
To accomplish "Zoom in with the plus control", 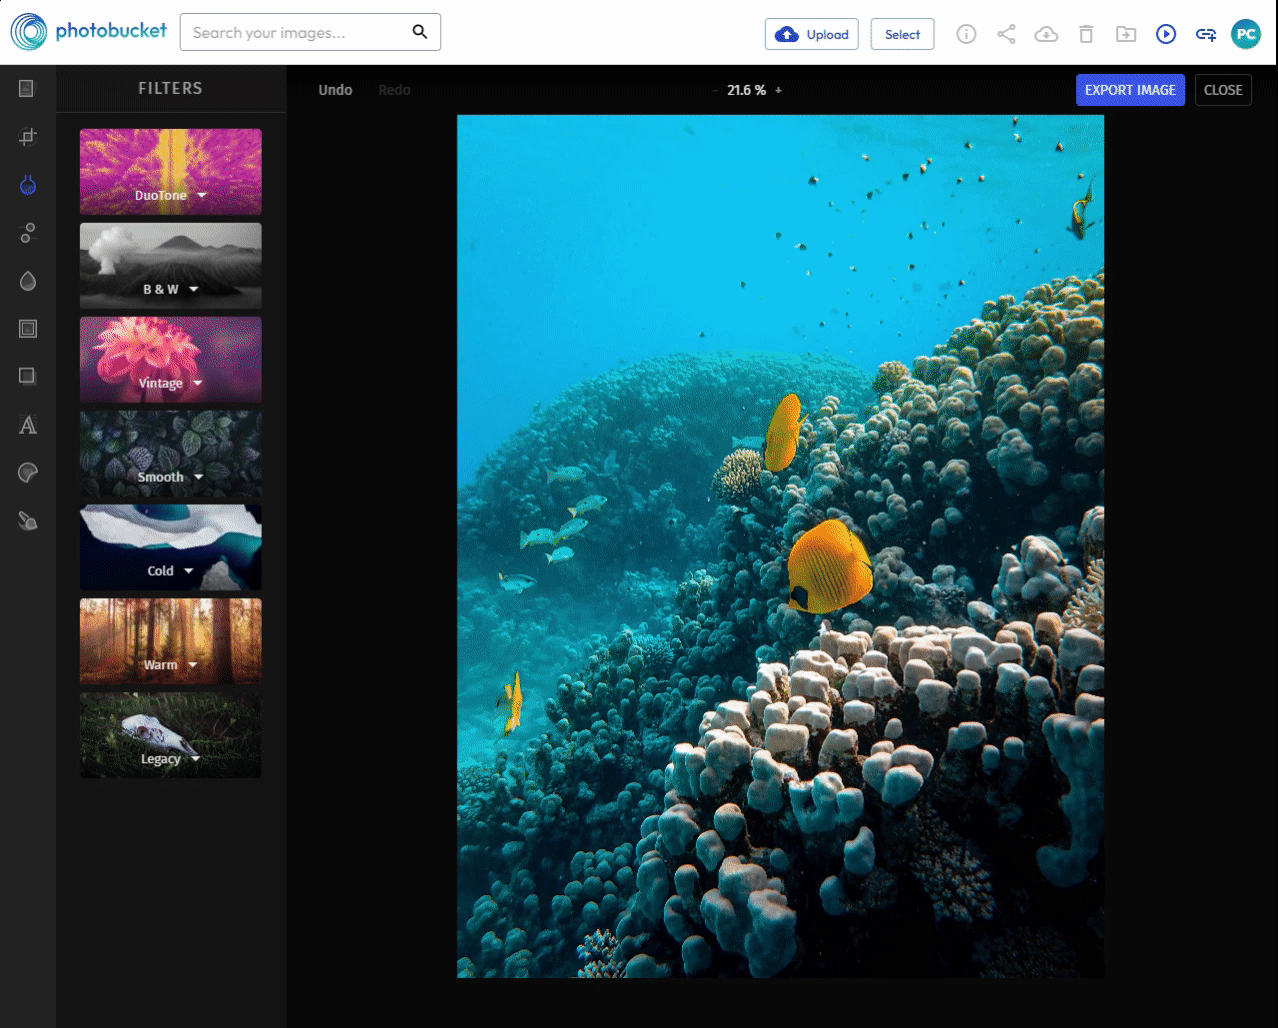I will click(x=779, y=90).
